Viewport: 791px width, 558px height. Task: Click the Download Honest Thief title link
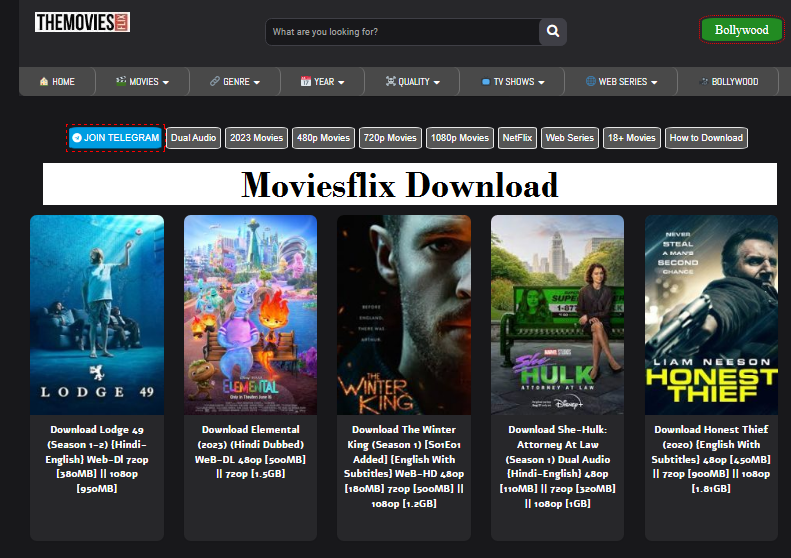(711, 459)
